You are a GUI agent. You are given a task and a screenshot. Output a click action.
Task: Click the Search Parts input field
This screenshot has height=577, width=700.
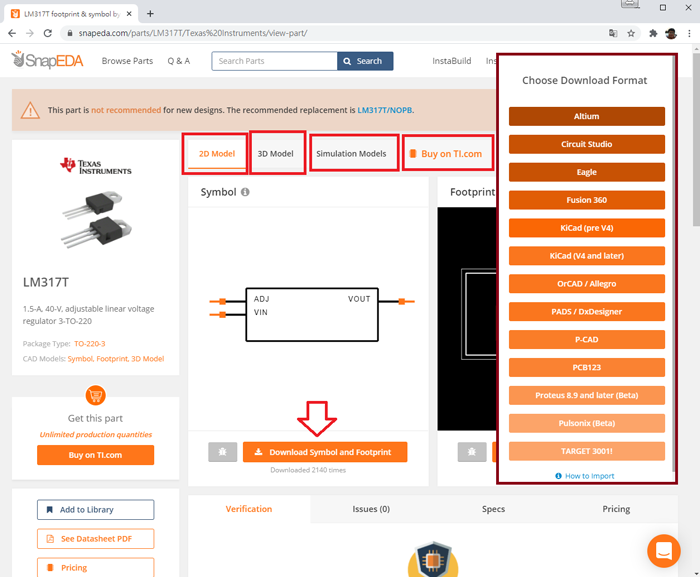point(274,61)
